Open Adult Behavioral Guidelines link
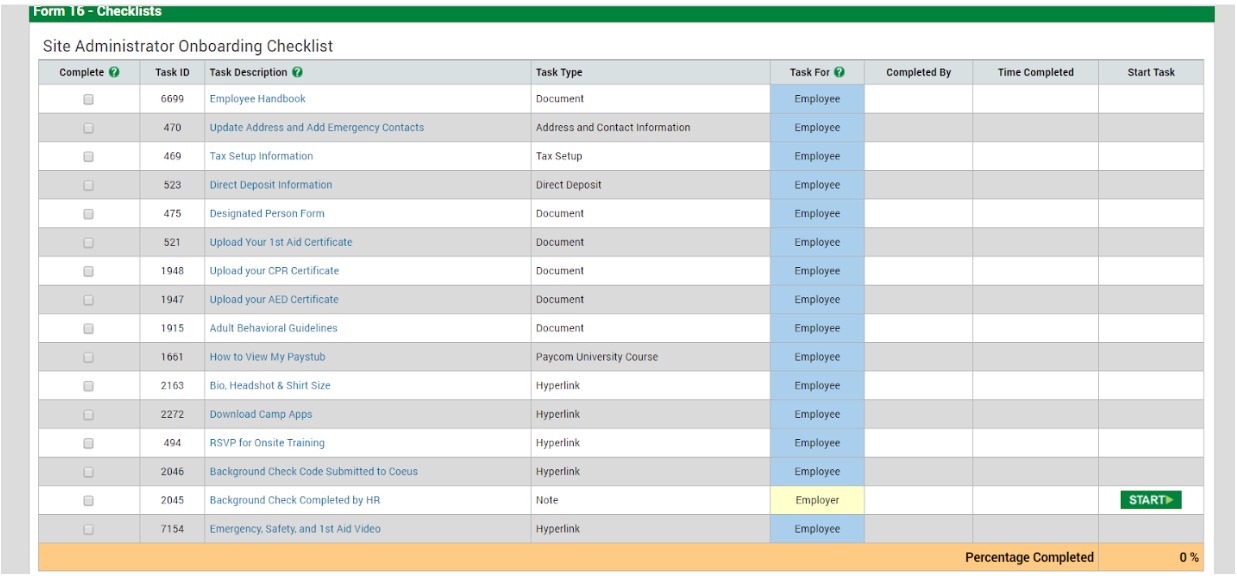 273,328
